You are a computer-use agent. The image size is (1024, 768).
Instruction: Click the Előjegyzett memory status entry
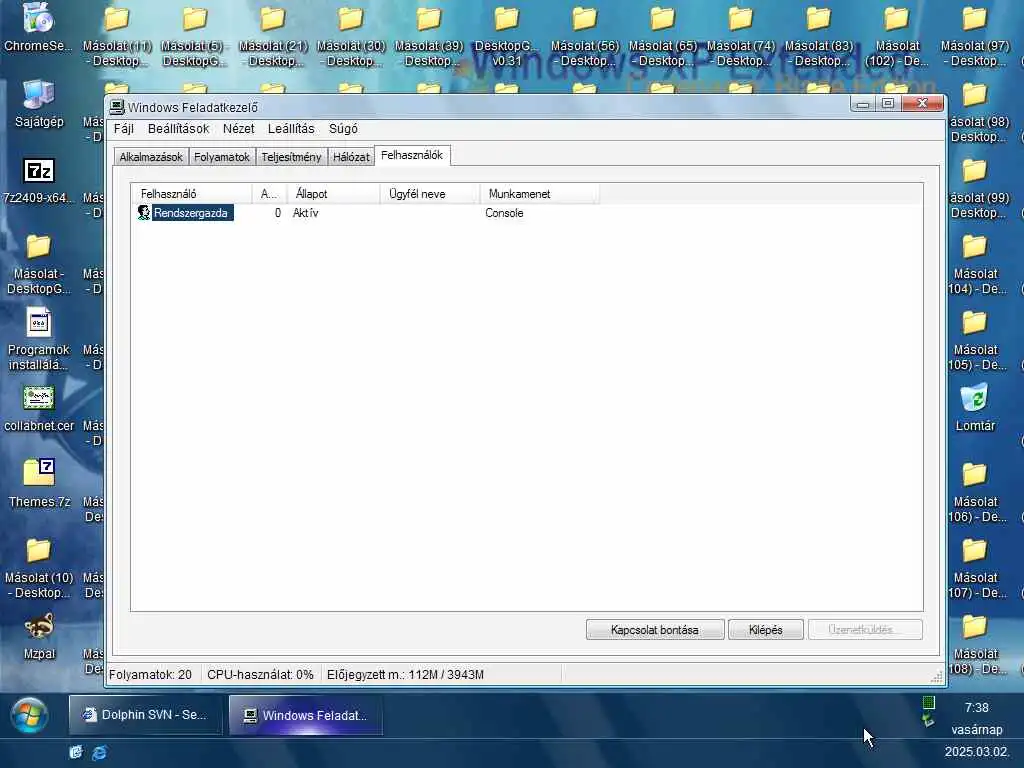coord(406,675)
